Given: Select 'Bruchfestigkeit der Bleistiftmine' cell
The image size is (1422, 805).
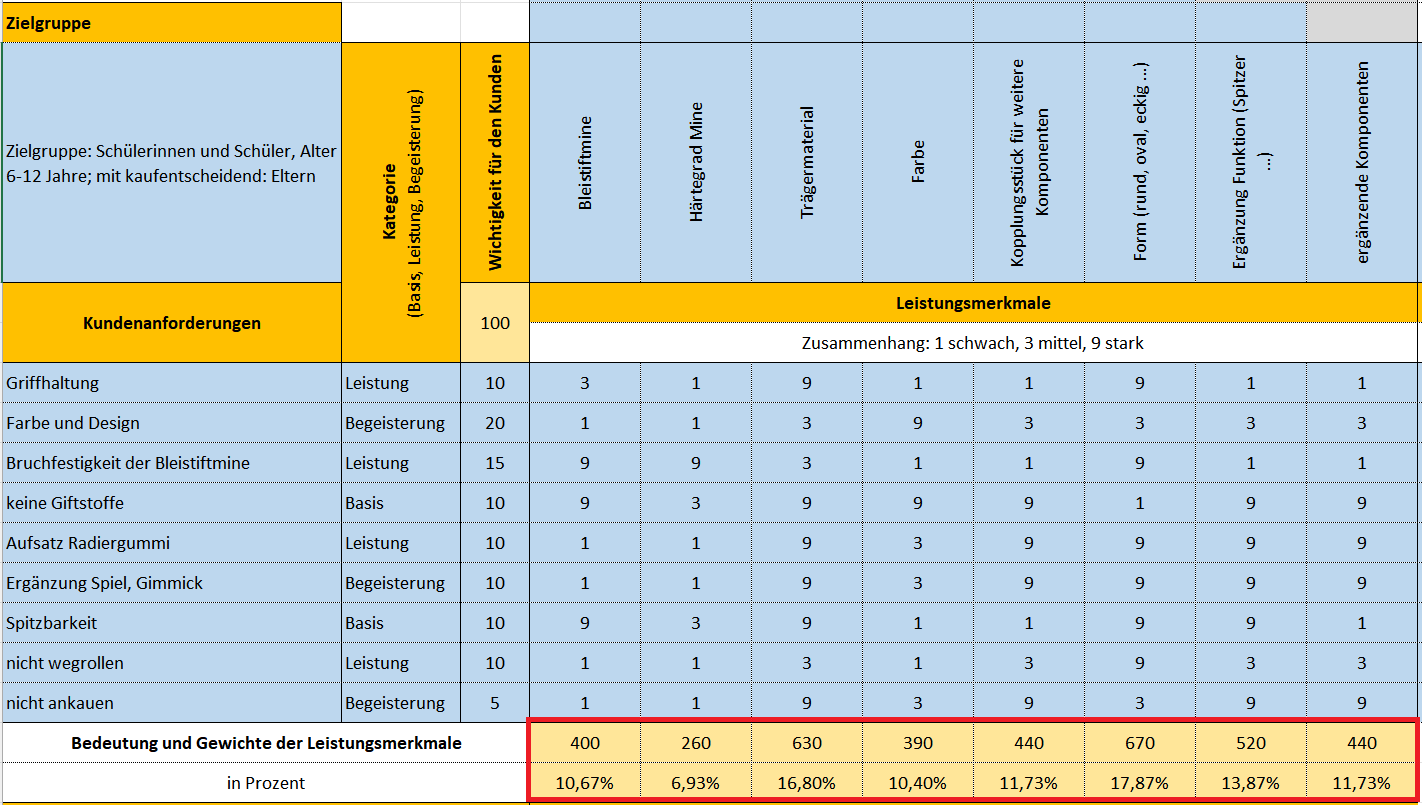Looking at the screenshot, I should point(171,463).
